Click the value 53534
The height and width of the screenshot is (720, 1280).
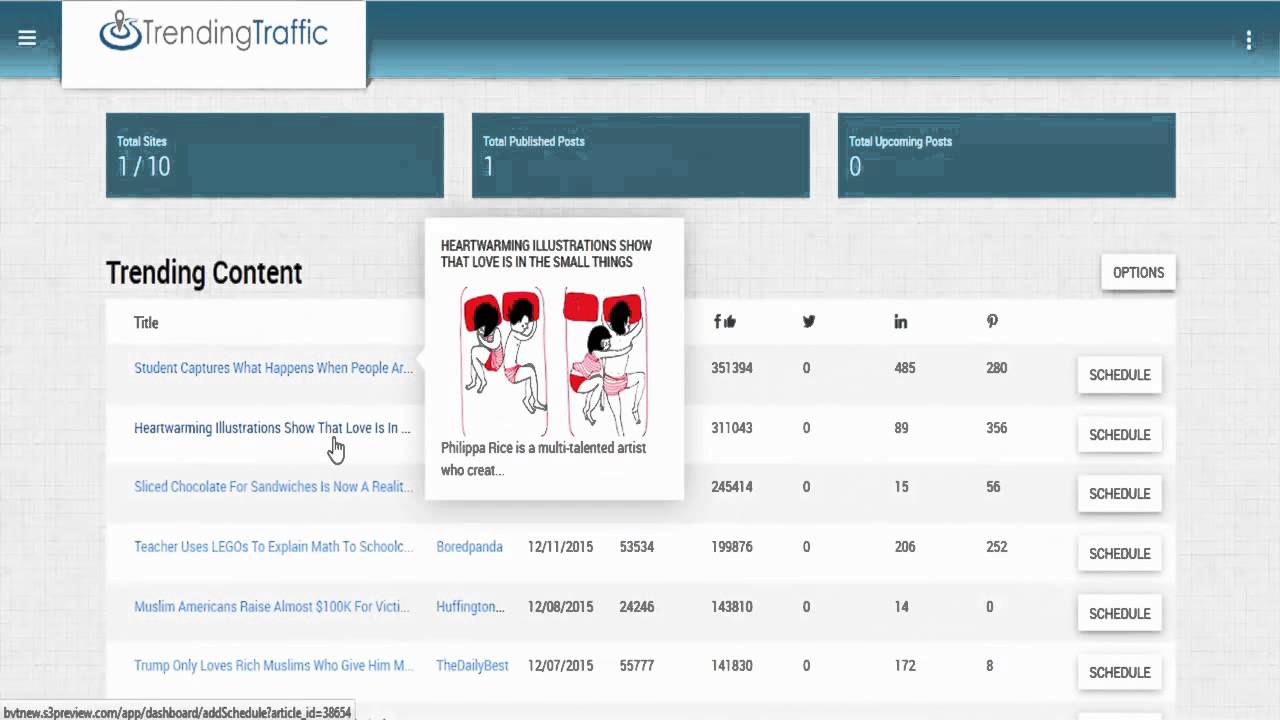click(637, 547)
